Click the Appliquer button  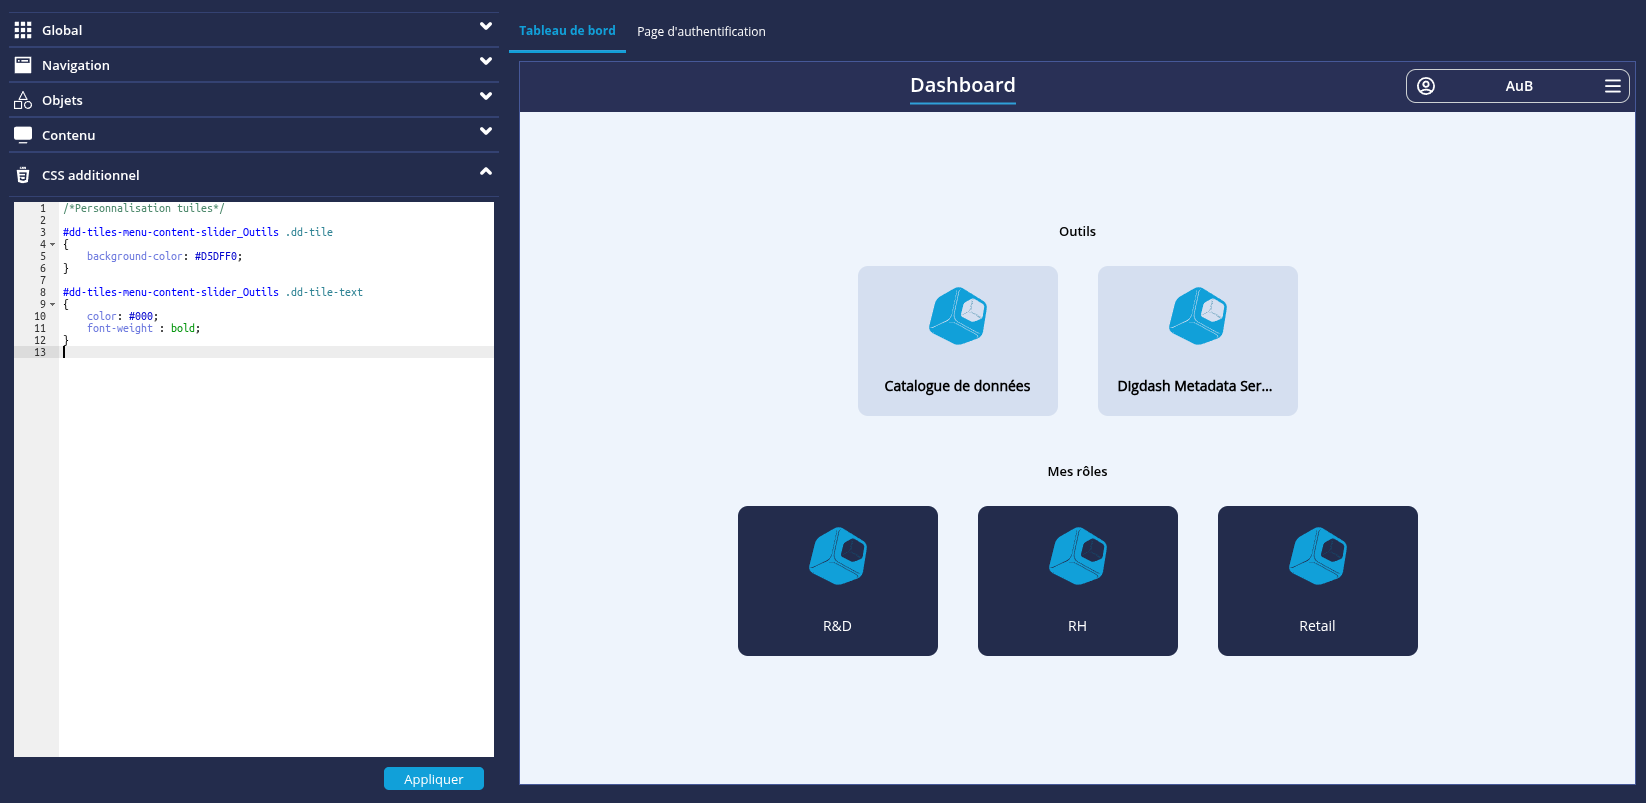[x=433, y=779]
